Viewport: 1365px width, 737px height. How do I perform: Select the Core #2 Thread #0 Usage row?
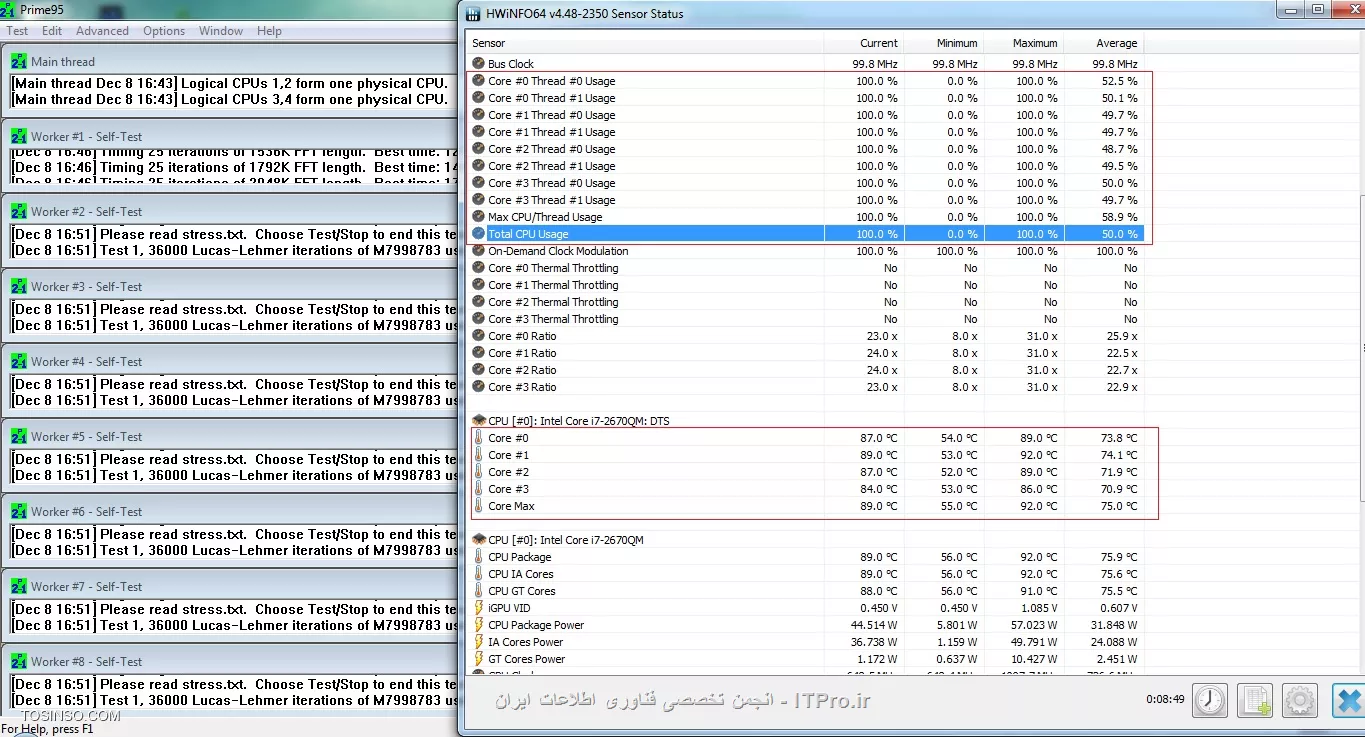click(806, 149)
